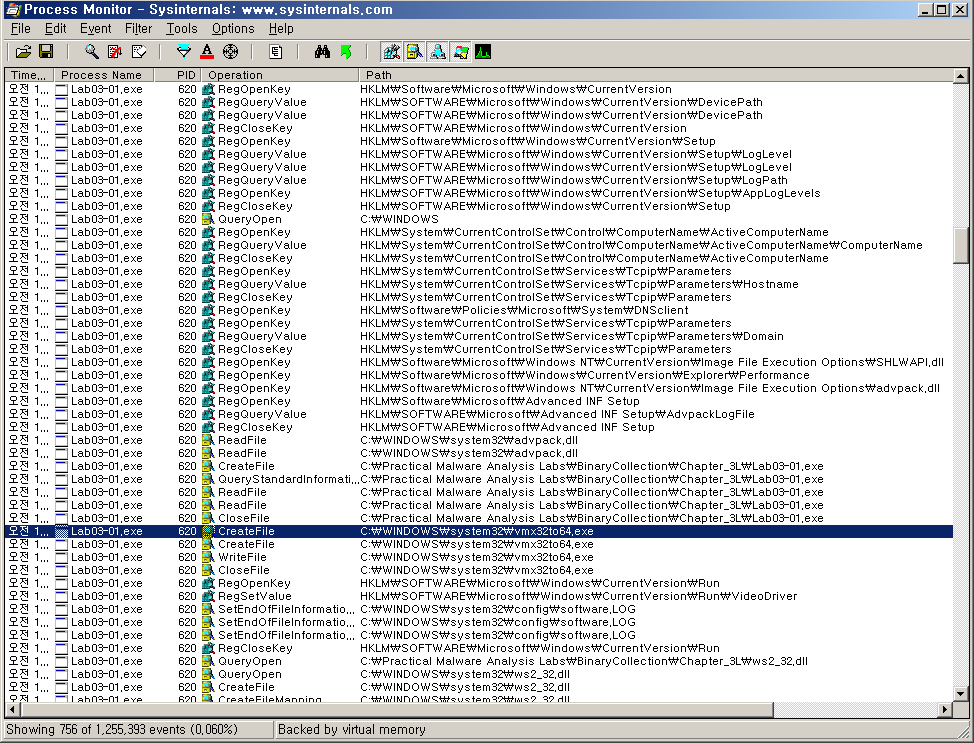Image resolution: width=974 pixels, height=743 pixels.
Task: Open the Filter menu
Action: click(x=138, y=29)
